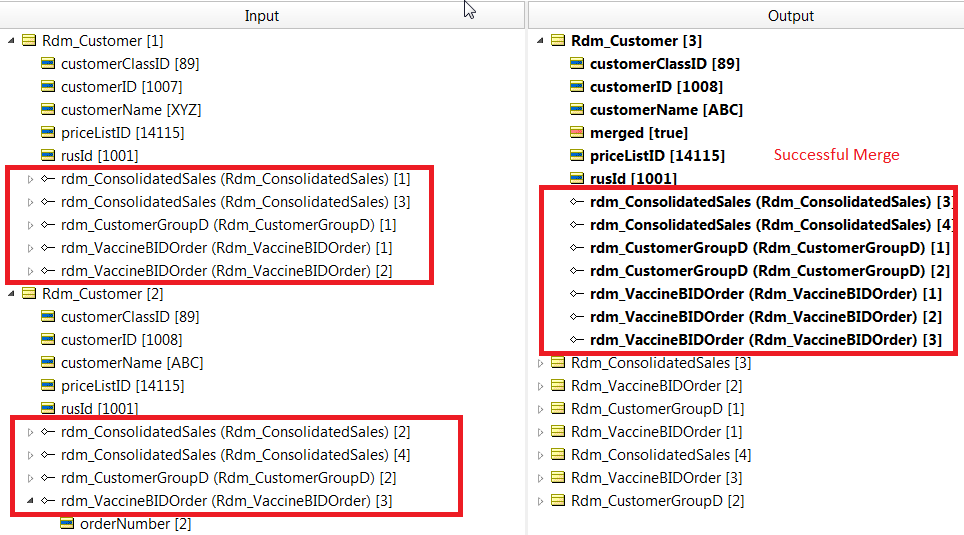Image resolution: width=964 pixels, height=535 pixels.
Task: Select Output merged [true] row text
Action: tap(639, 133)
